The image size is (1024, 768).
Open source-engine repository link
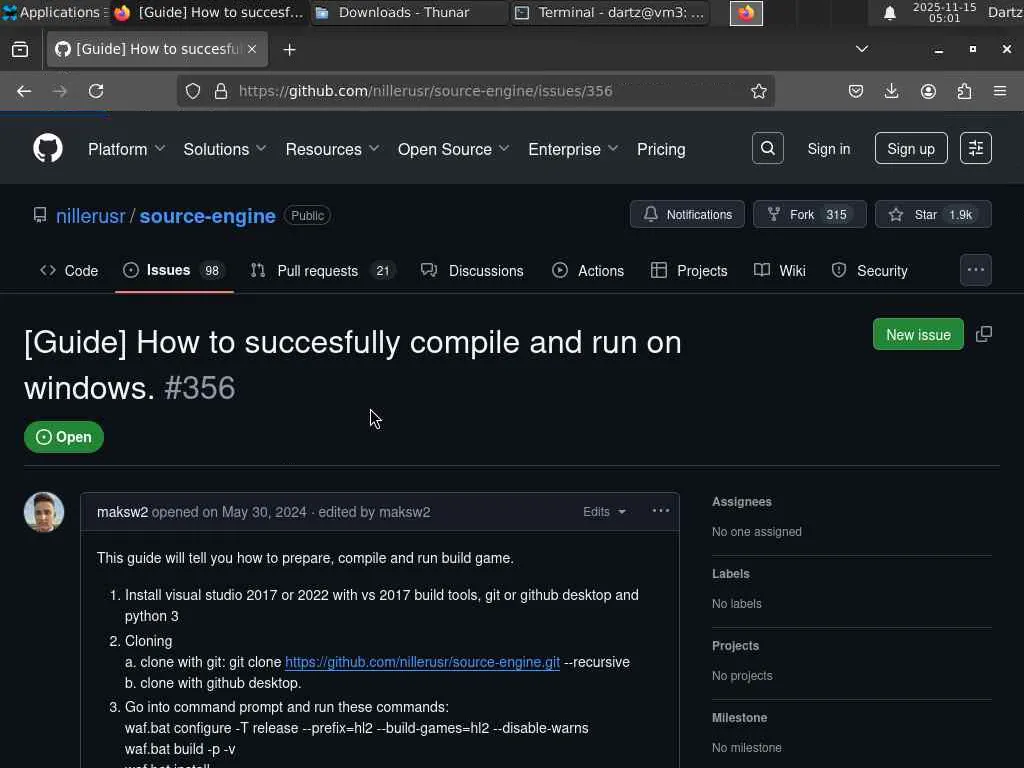(x=208, y=216)
